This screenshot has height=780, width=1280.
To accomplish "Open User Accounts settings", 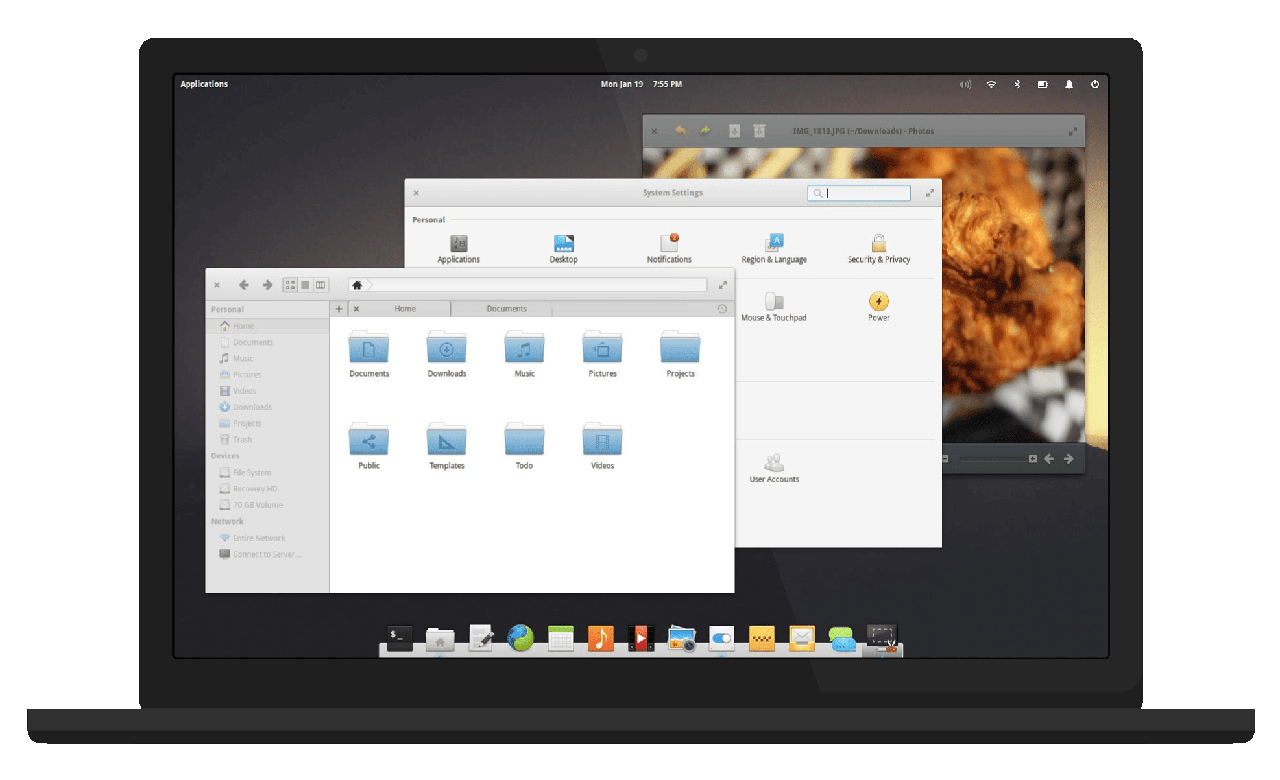I will point(773,464).
